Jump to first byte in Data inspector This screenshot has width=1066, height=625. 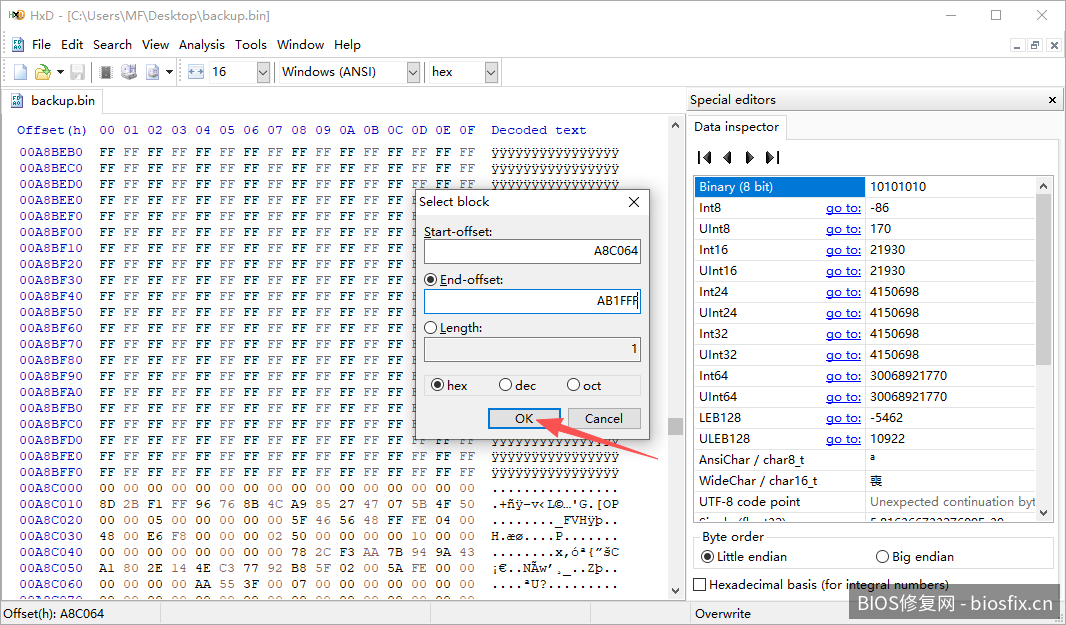704,157
